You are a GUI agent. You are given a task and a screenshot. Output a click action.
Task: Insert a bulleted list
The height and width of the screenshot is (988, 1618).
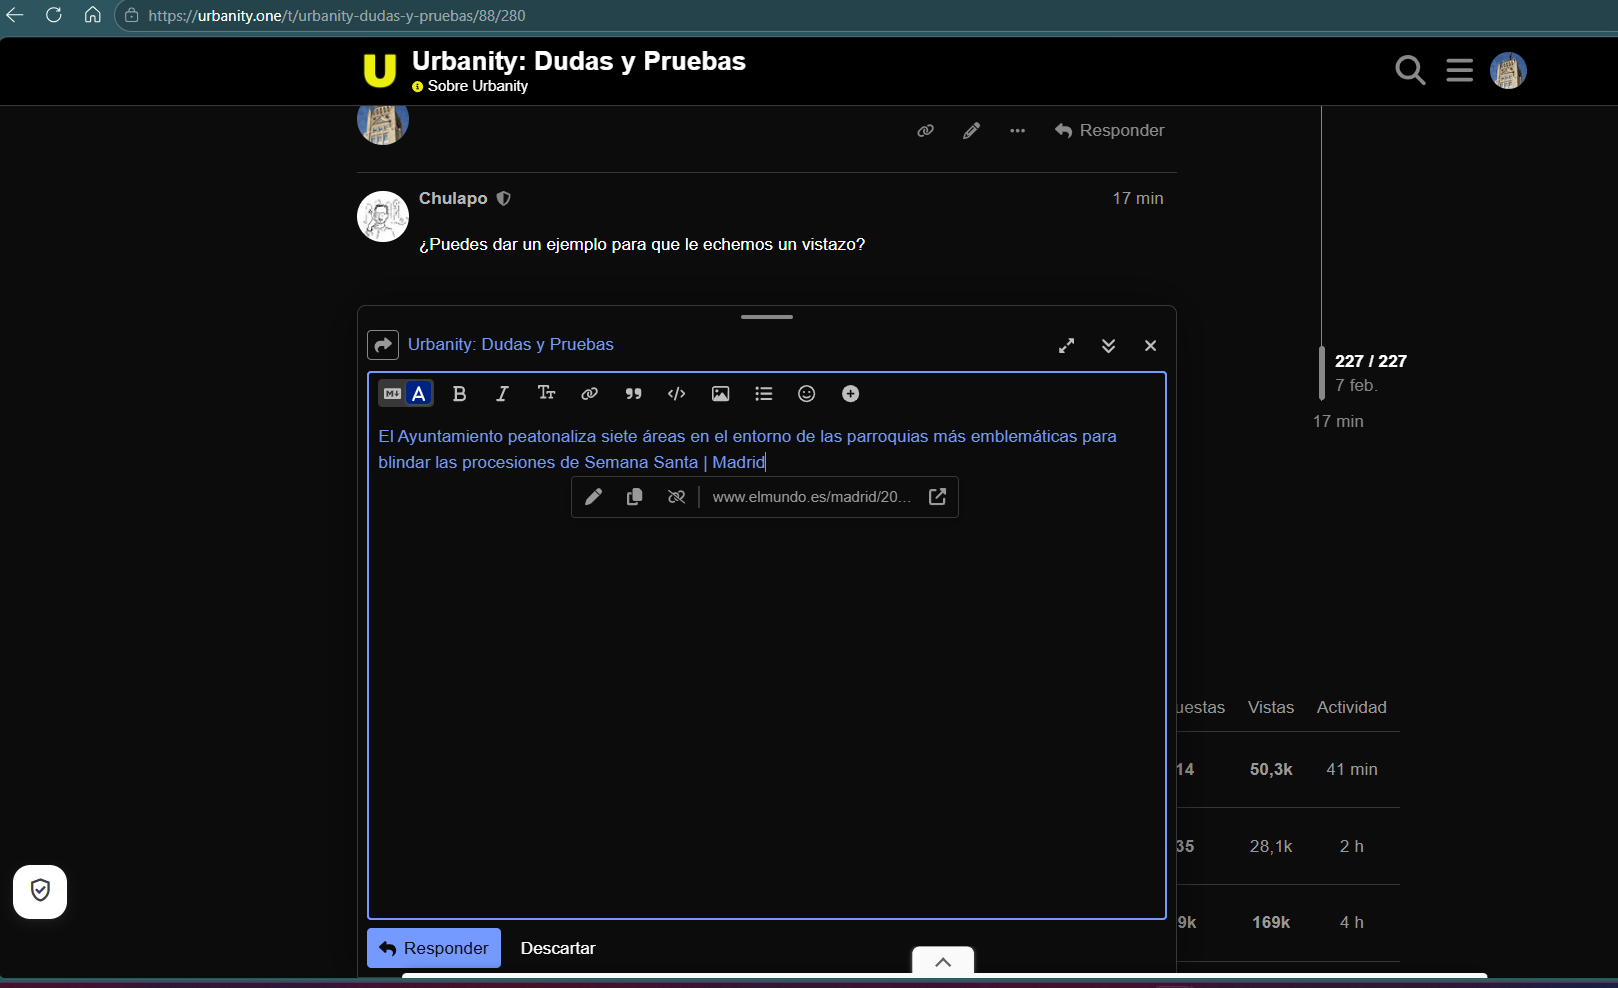pyautogui.click(x=764, y=394)
